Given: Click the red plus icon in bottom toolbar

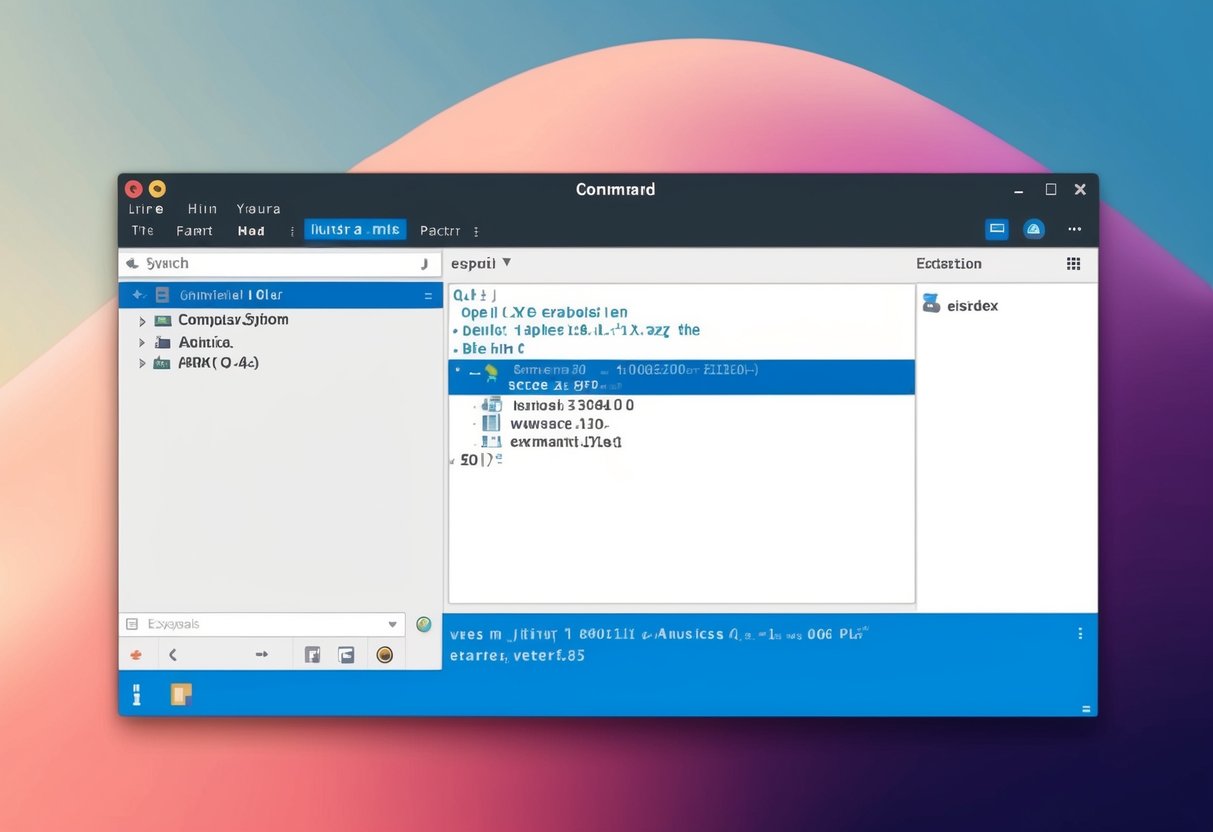Looking at the screenshot, I should pos(137,654).
